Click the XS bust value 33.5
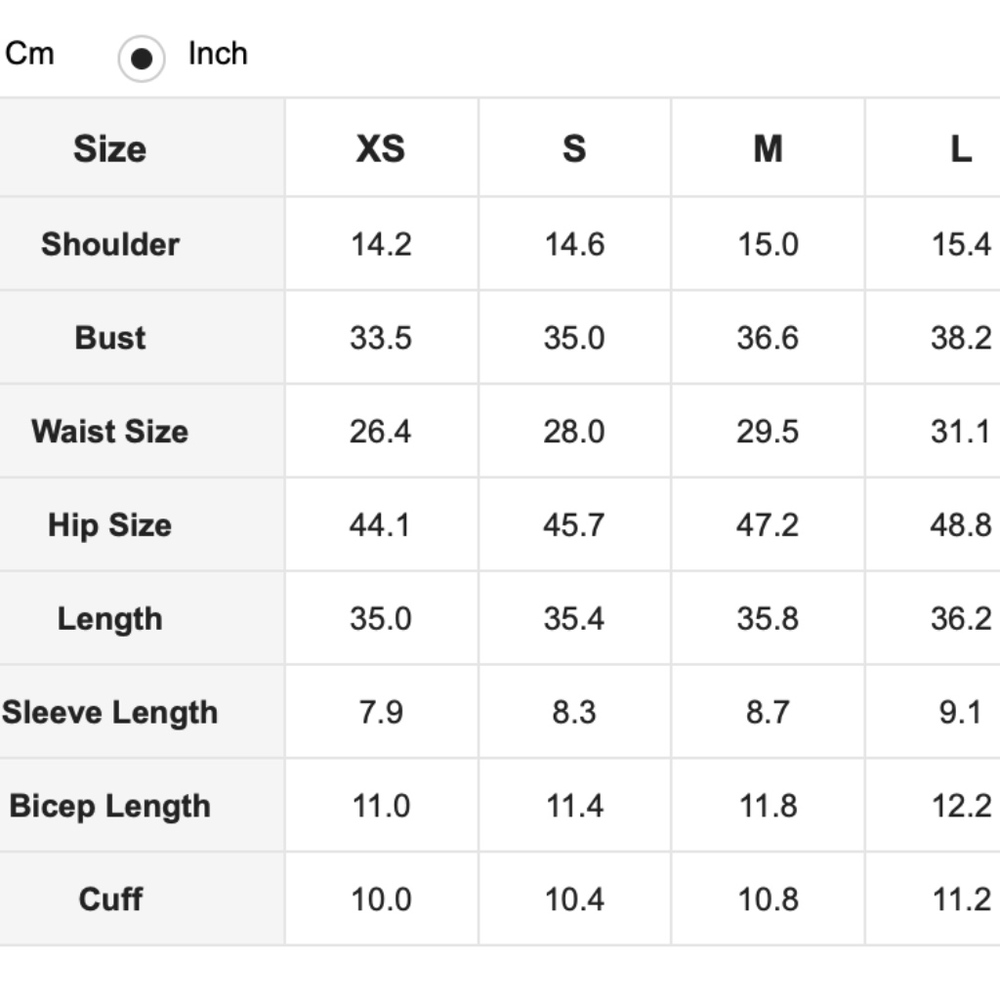The image size is (1000, 1000). coord(380,338)
